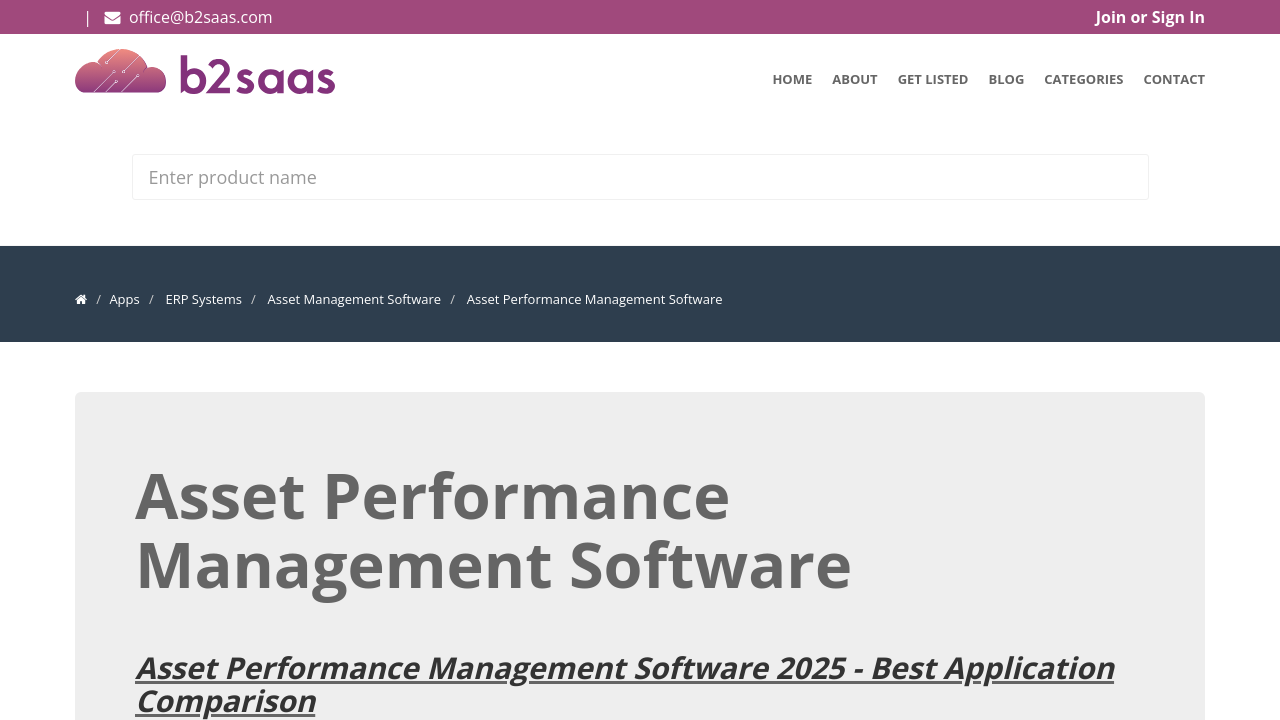1280x720 pixels.
Task: Click Asset Performance Management Software breadcrumb
Action: pos(594,299)
